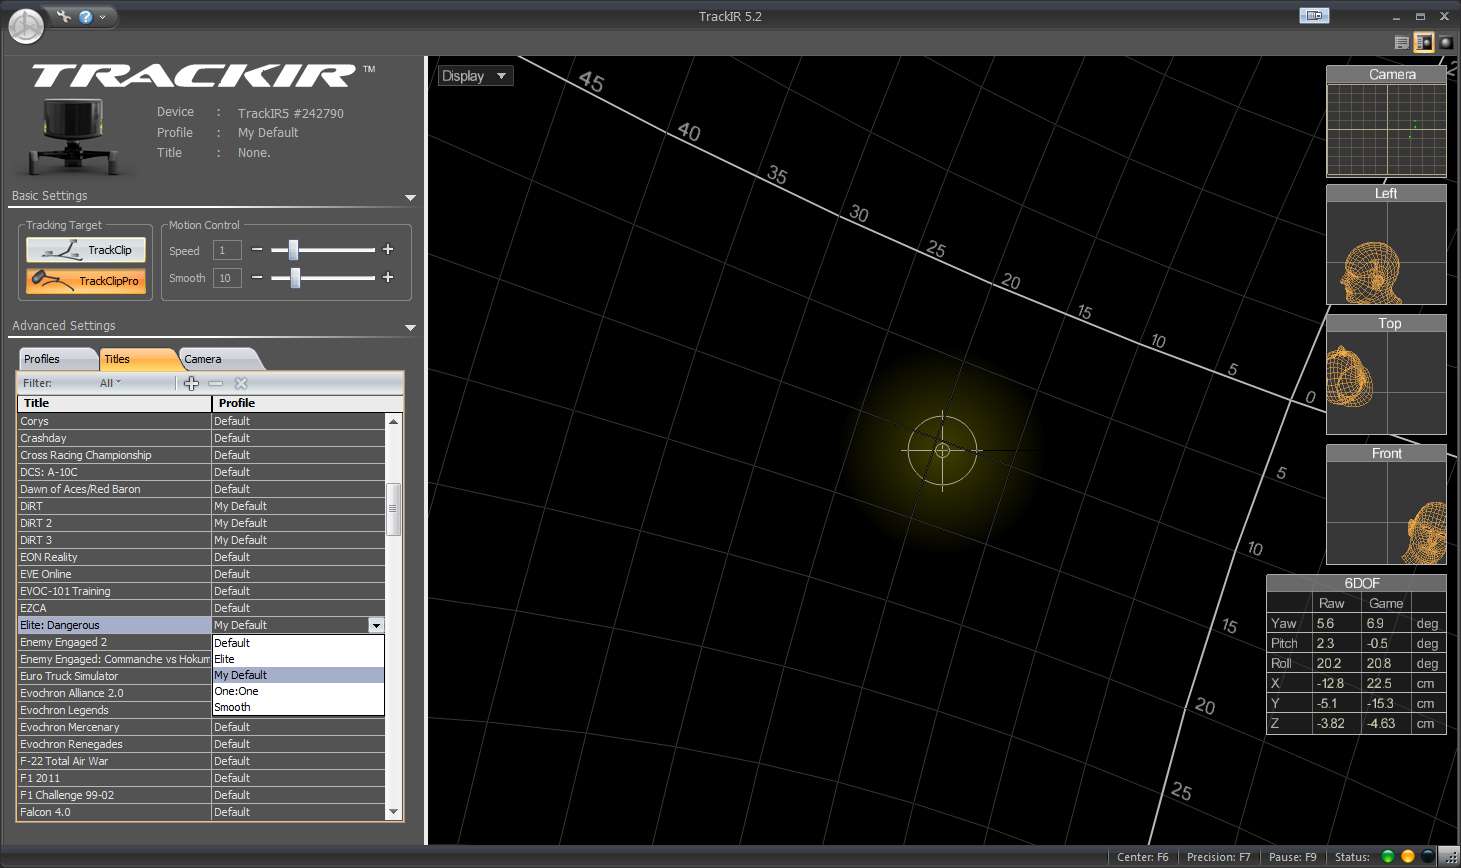The image size is (1461, 868).
Task: Switch to 3D-view-only layout icon
Action: pos(1446,42)
